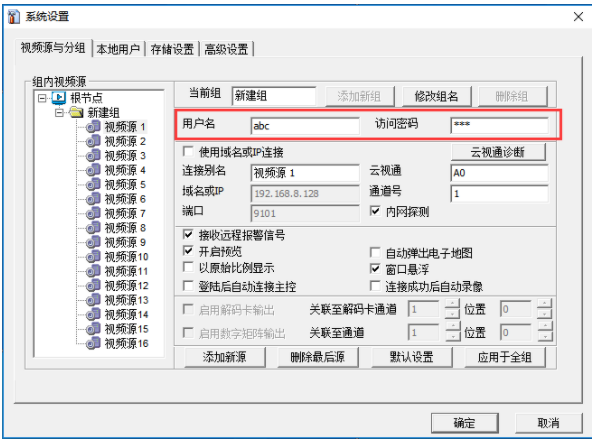Click the 视频源 5 camera icon

coord(93,185)
